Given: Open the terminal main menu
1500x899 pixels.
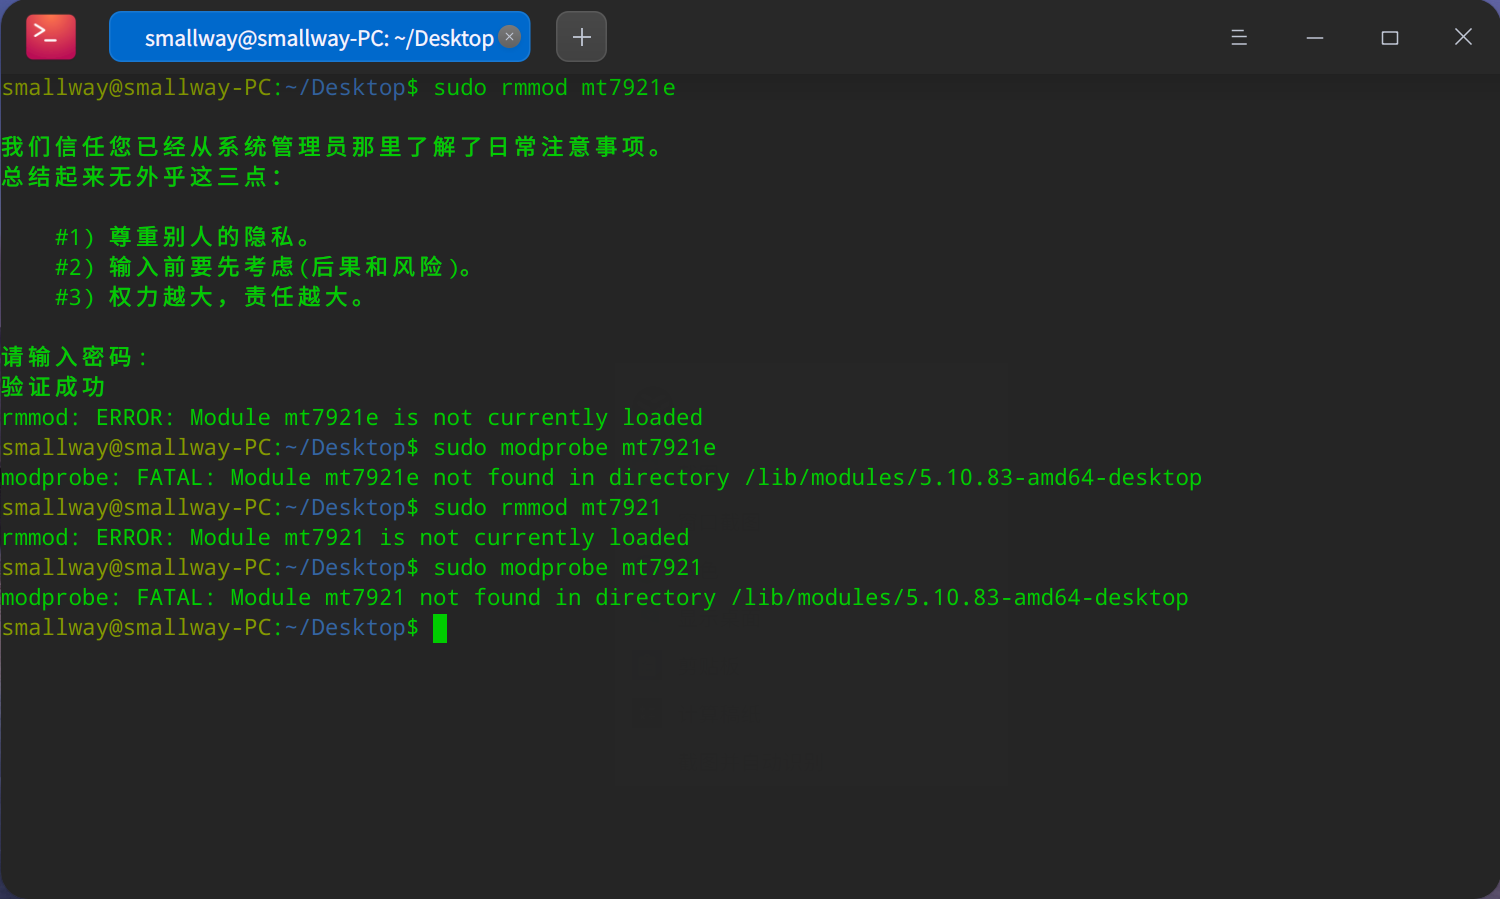Looking at the screenshot, I should (1239, 38).
